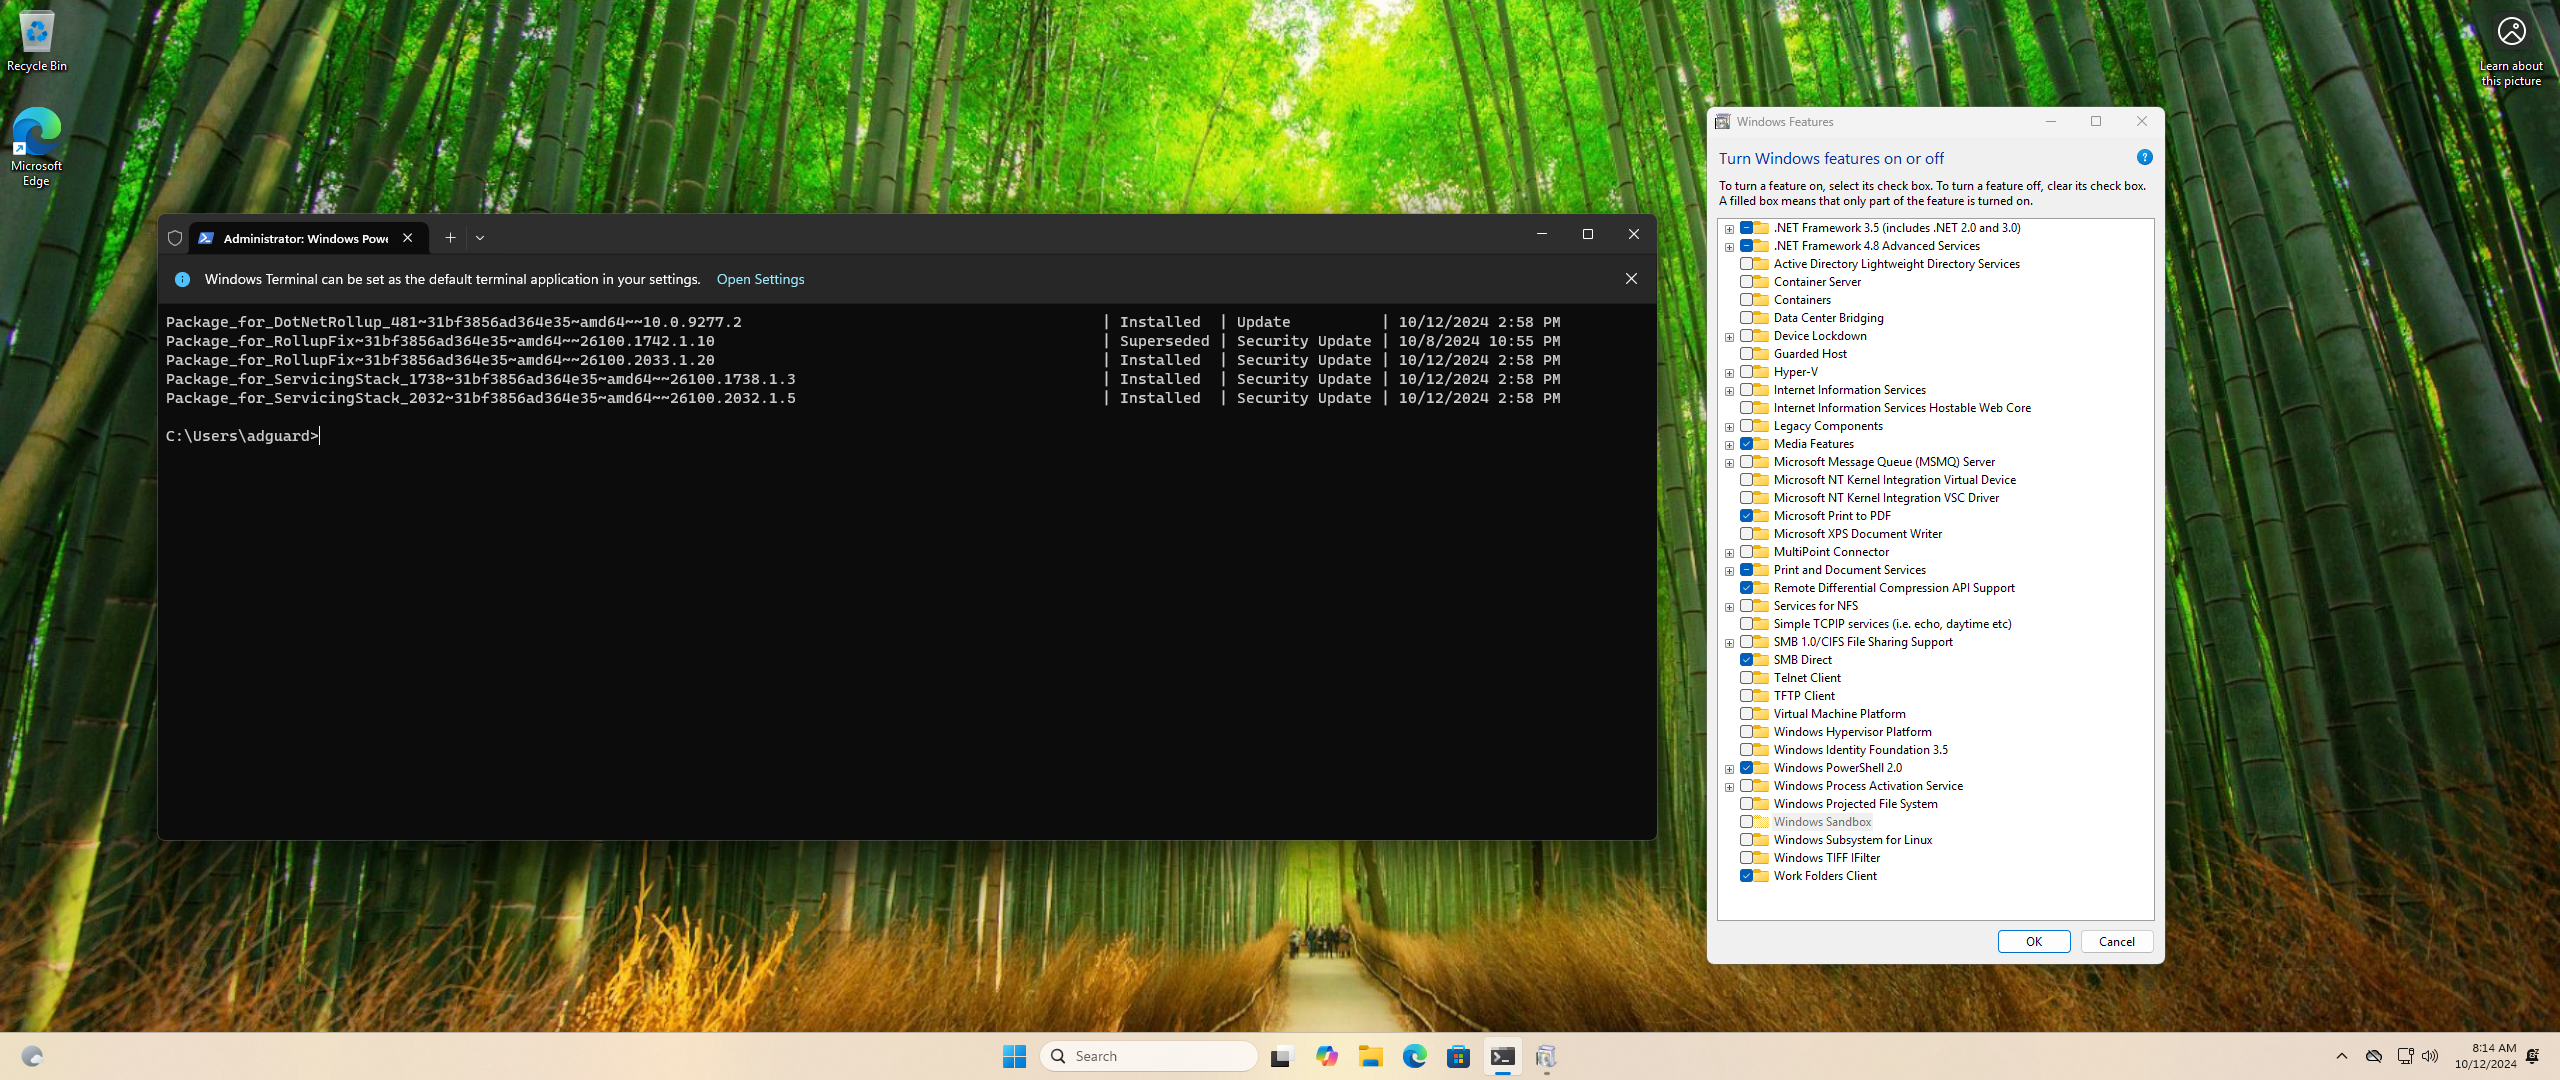Click the Windows Features title bar icon
This screenshot has width=2560, height=1080.
(1722, 122)
